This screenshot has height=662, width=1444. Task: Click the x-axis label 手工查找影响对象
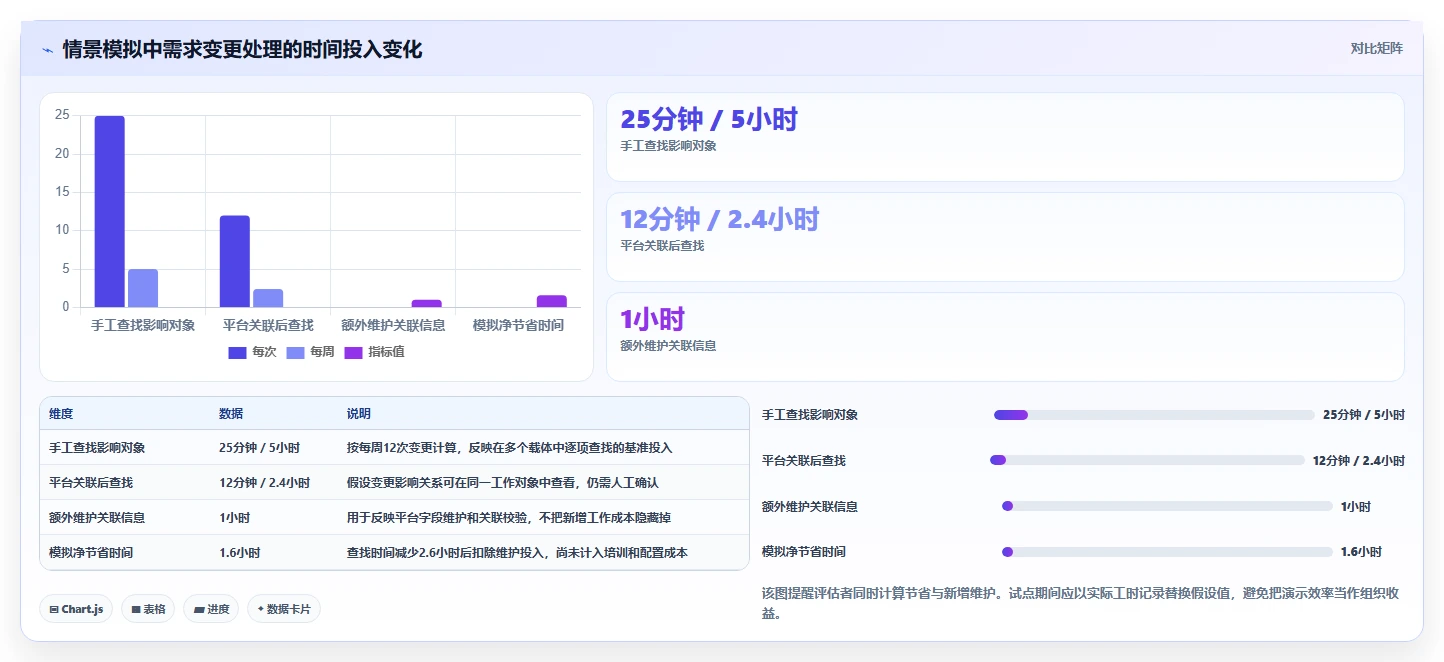[x=143, y=325]
